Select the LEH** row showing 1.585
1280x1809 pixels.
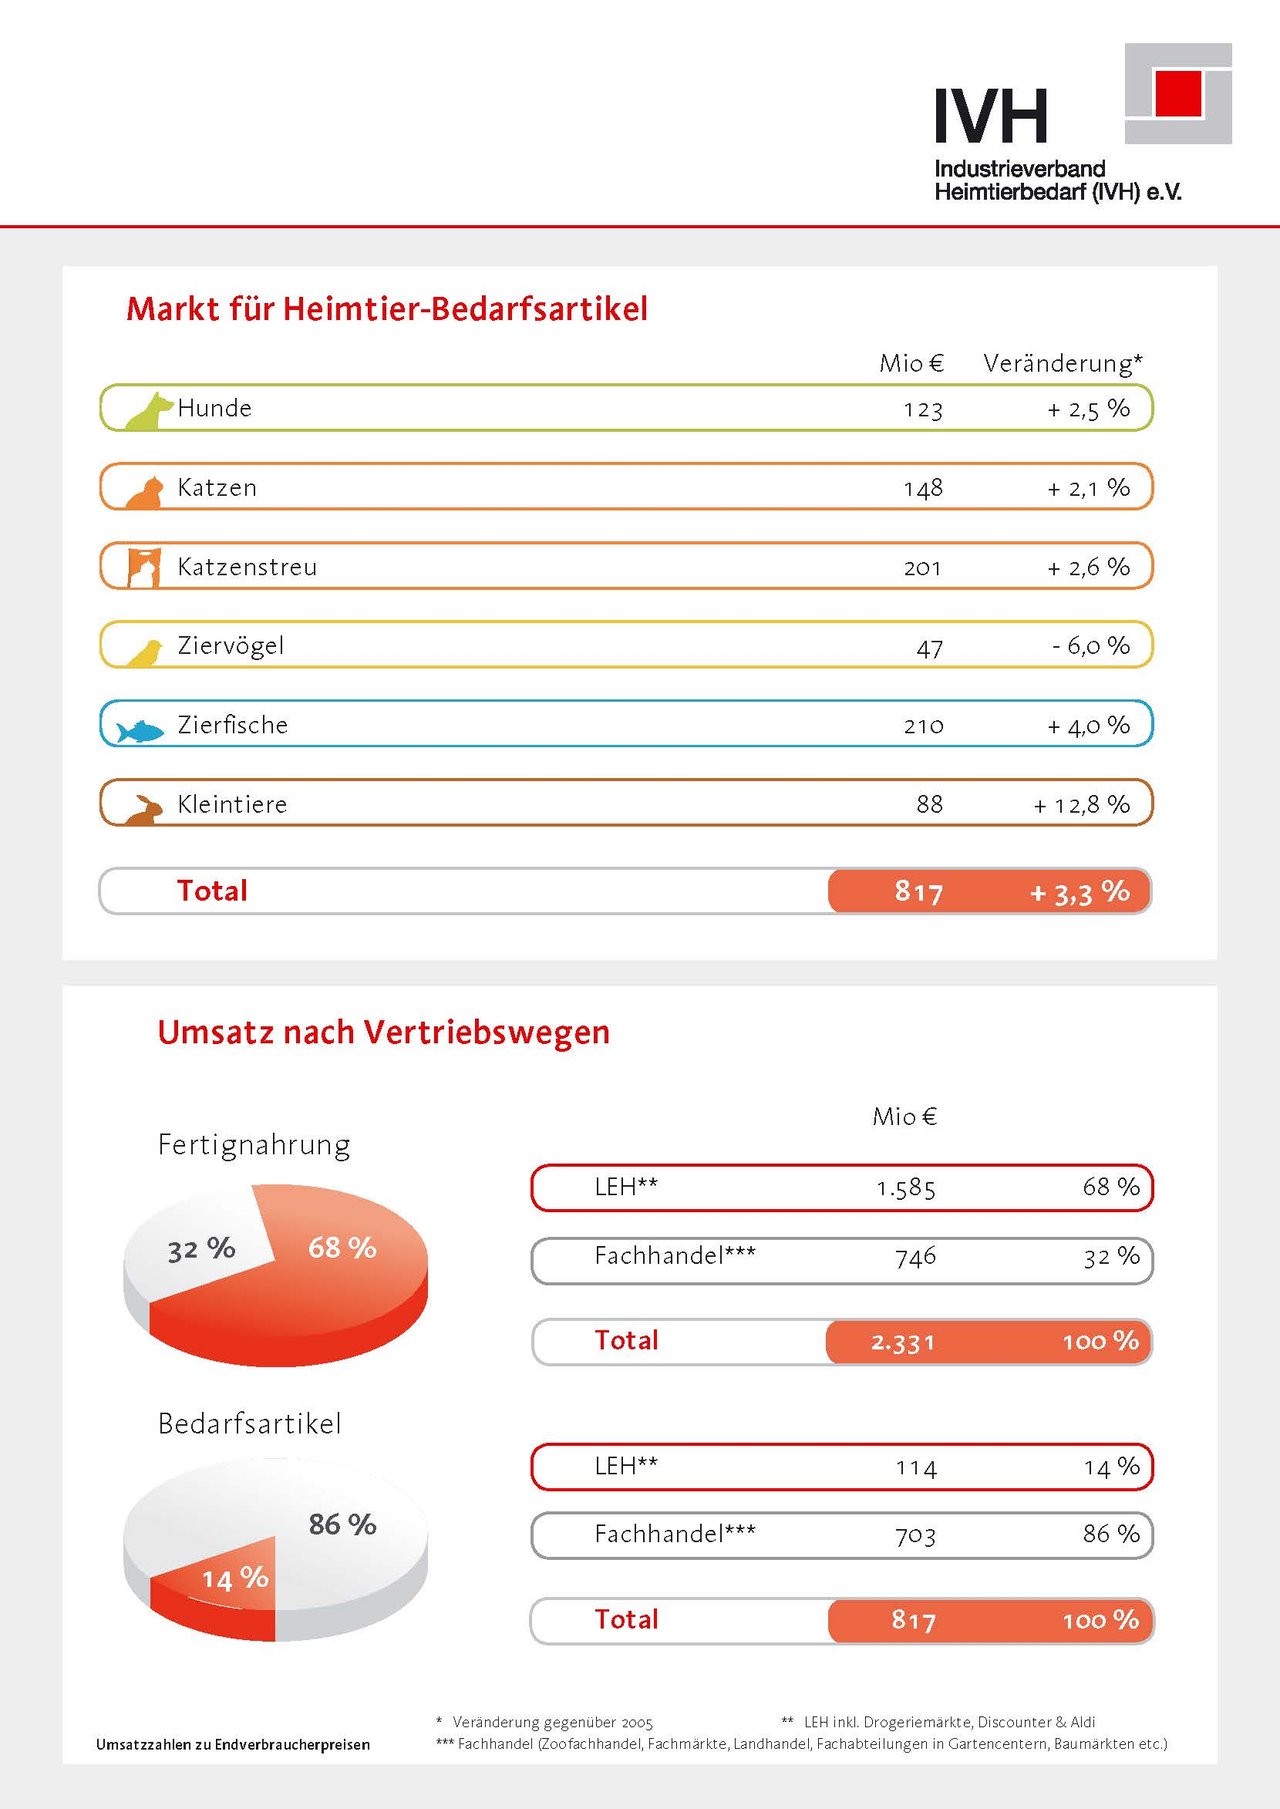[x=842, y=1188]
